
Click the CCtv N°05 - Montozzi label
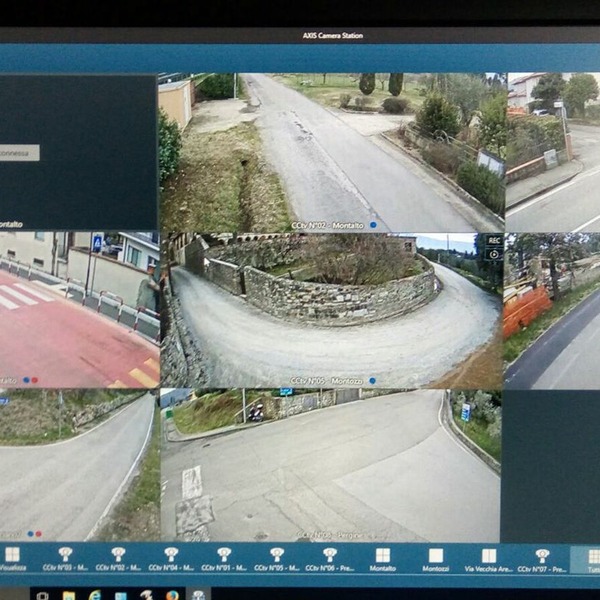coord(327,381)
